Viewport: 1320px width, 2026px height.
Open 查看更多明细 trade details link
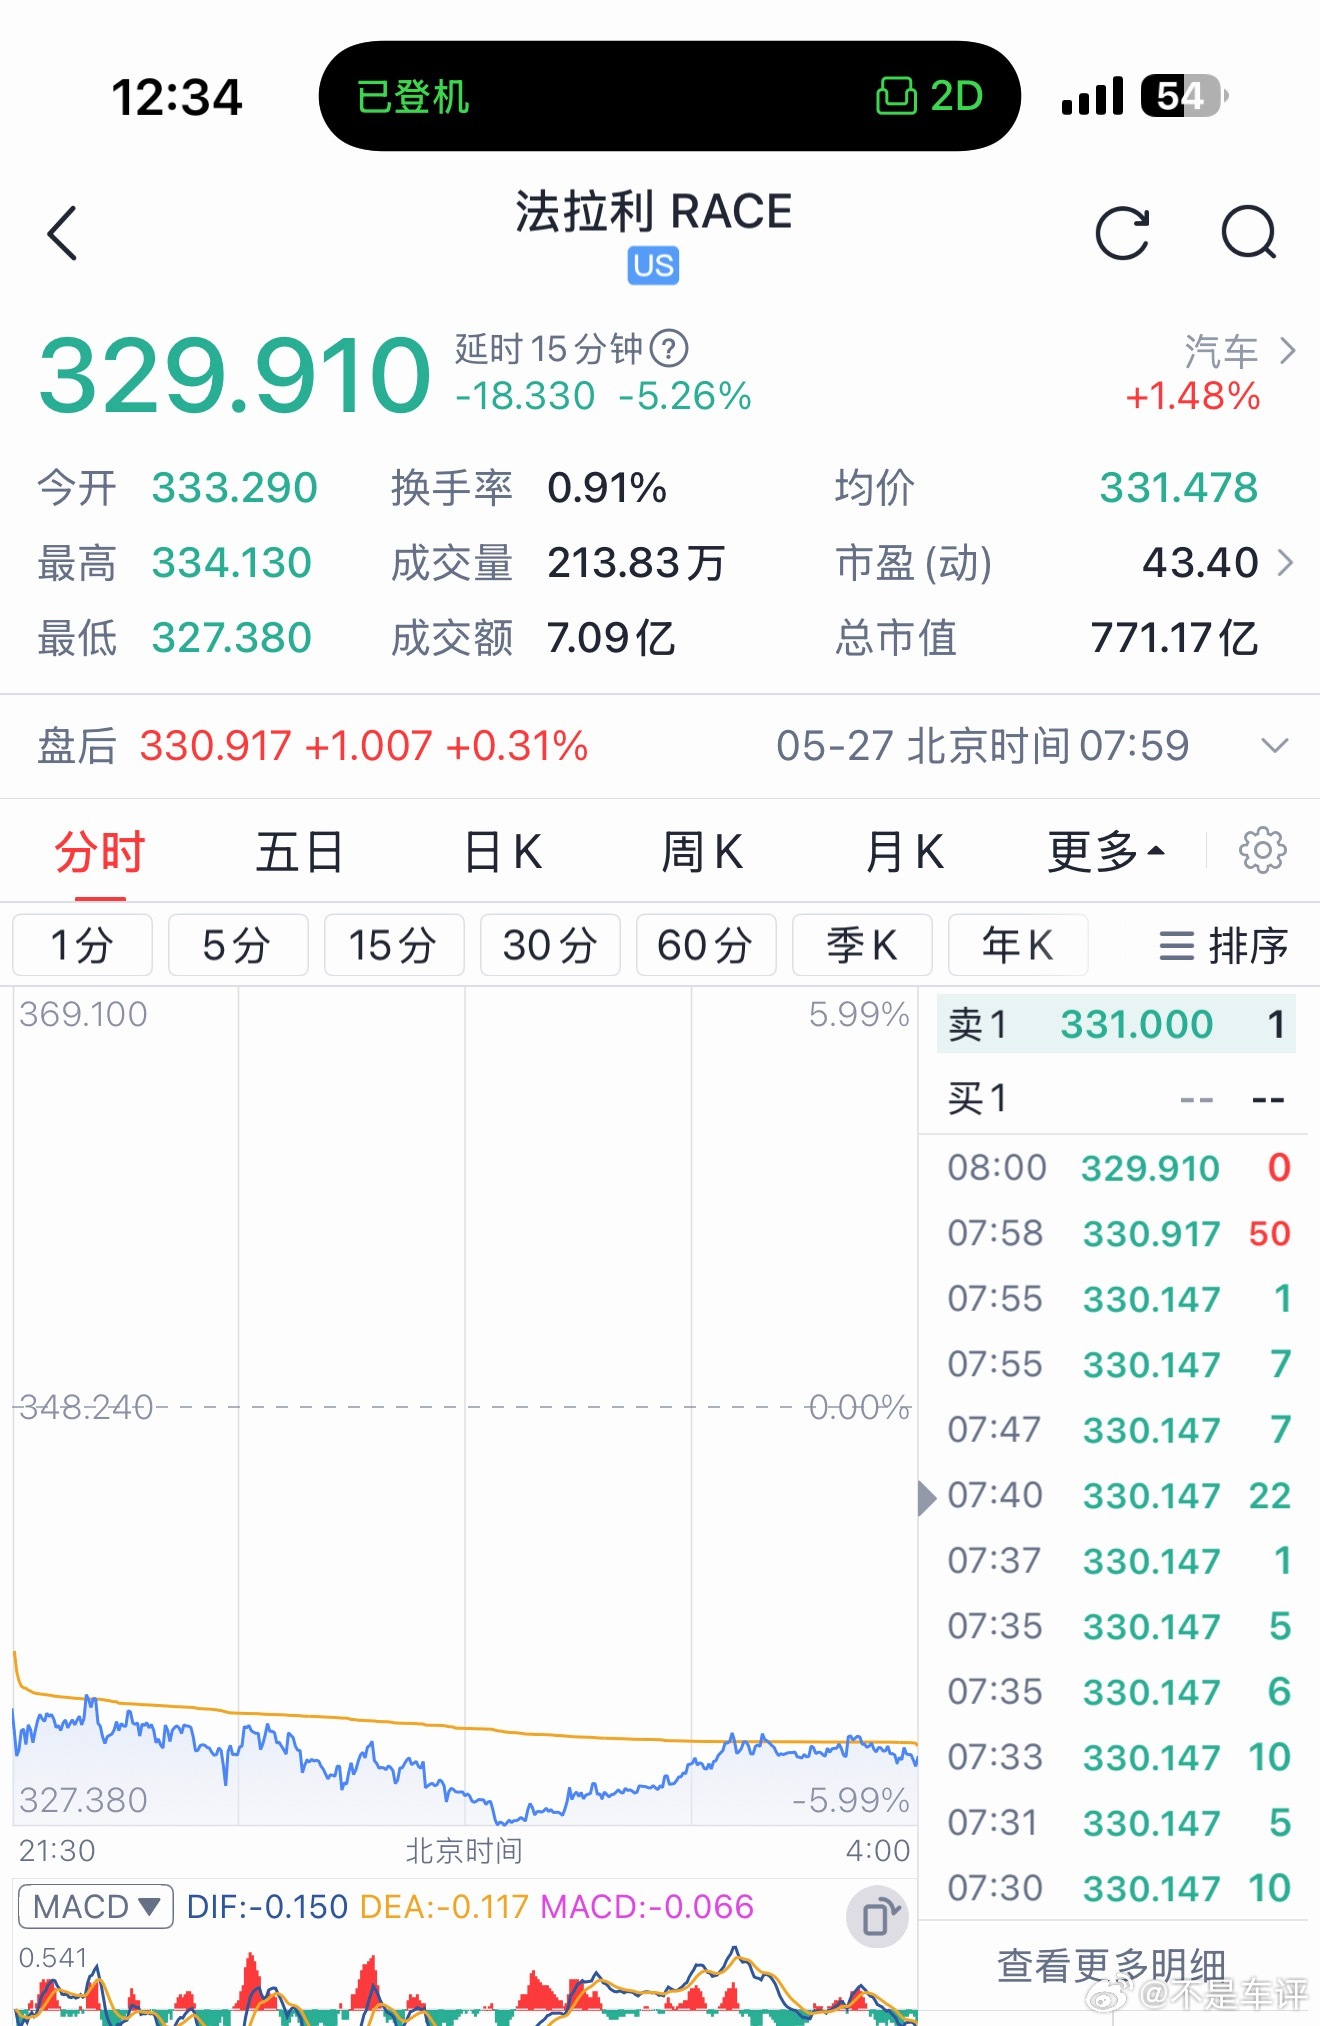pos(1112,1964)
